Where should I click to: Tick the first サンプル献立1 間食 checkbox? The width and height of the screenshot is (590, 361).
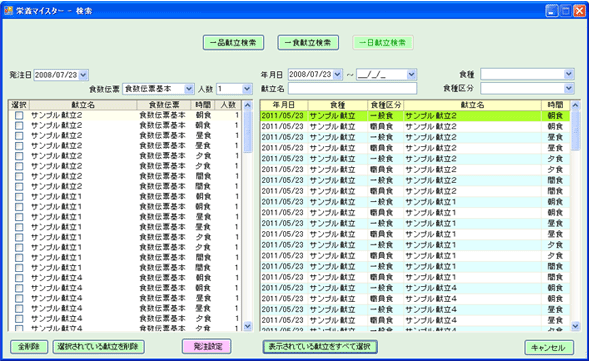(x=19, y=258)
